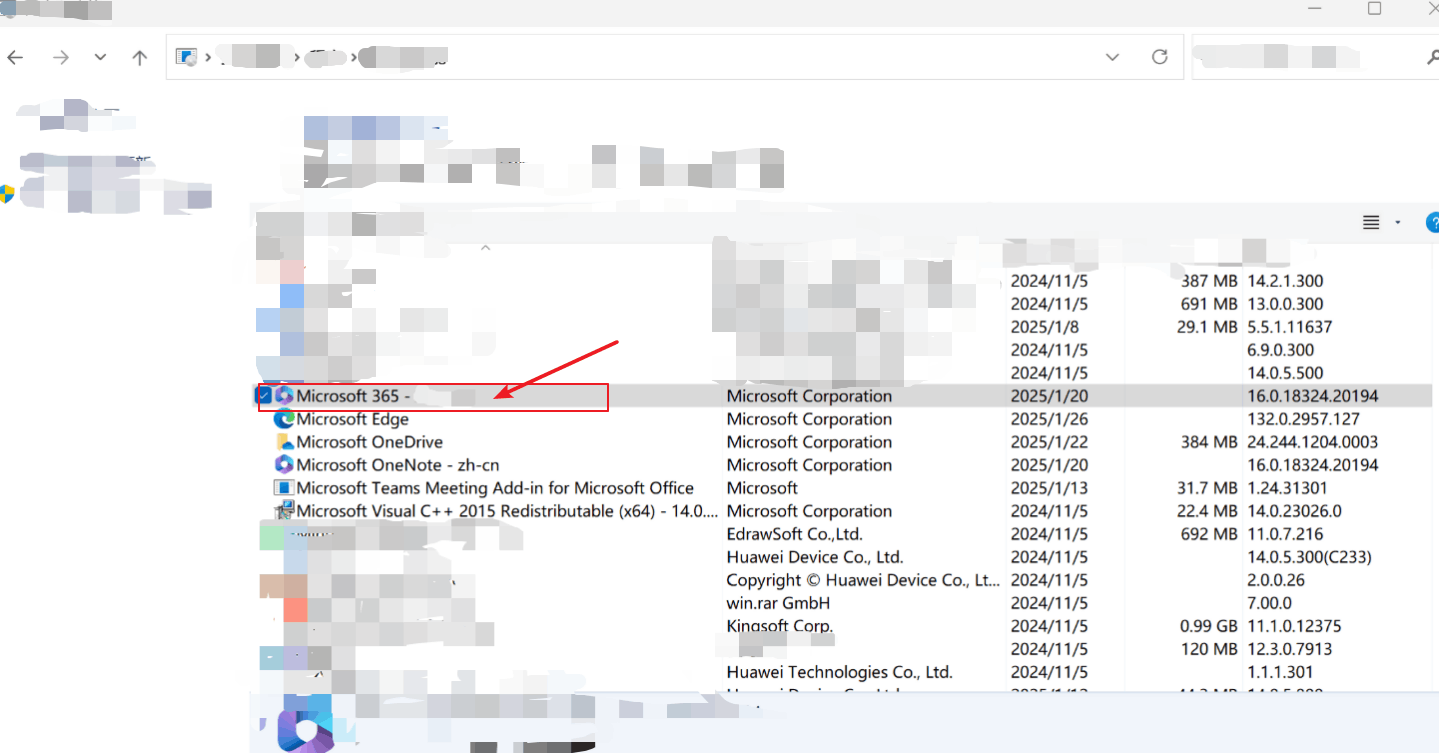1439x753 pixels.
Task: Click the Microsoft Edge program icon
Action: [x=284, y=419]
